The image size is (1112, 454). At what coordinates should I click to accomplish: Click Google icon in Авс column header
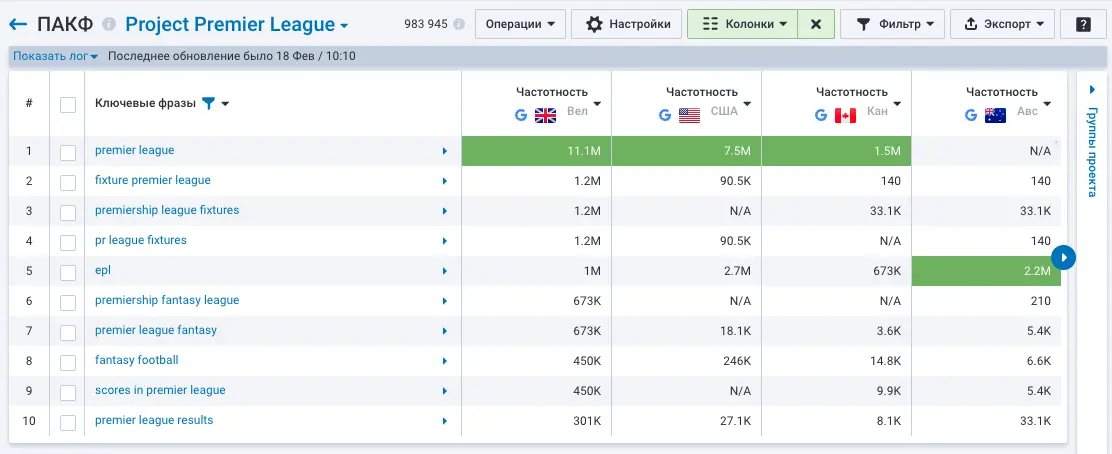(971, 115)
